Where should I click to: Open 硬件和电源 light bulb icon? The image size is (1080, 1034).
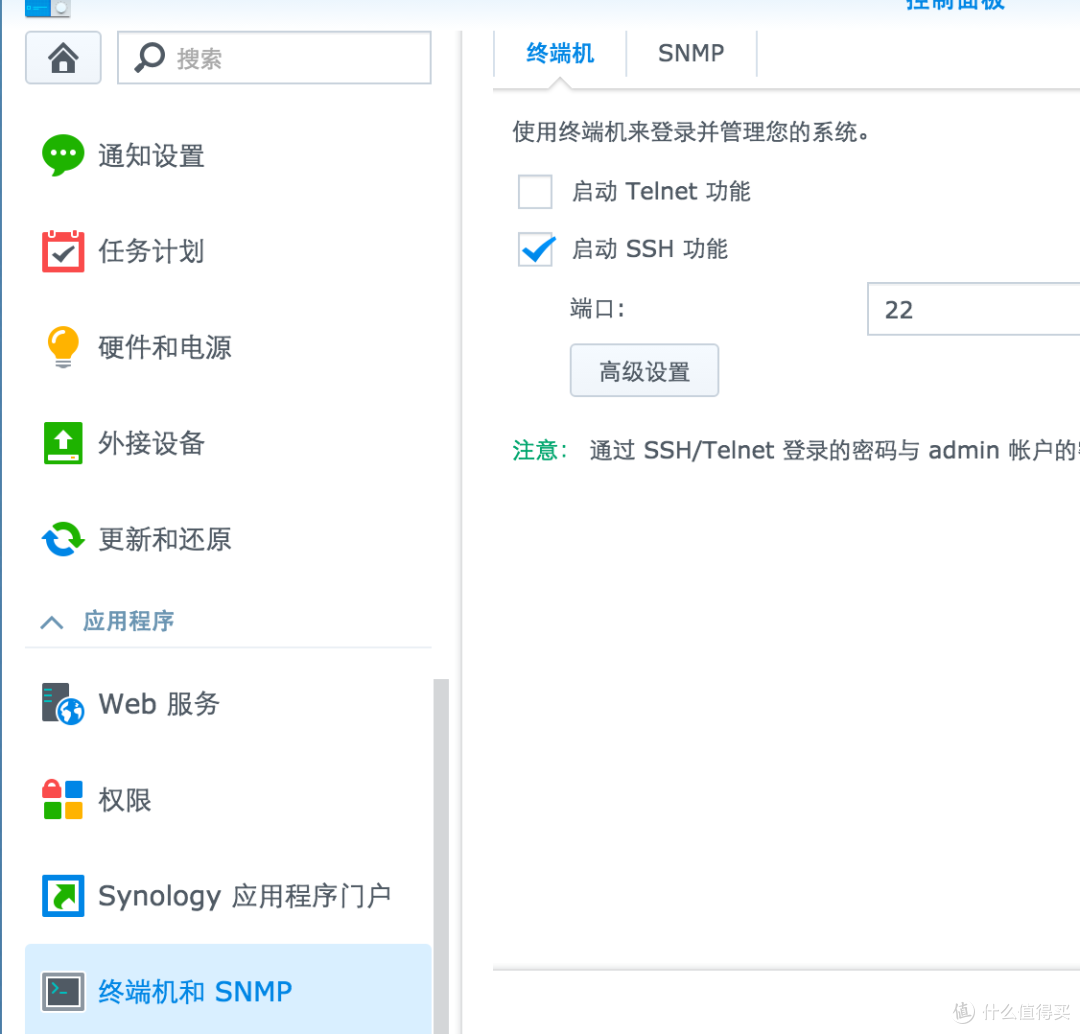click(x=63, y=347)
